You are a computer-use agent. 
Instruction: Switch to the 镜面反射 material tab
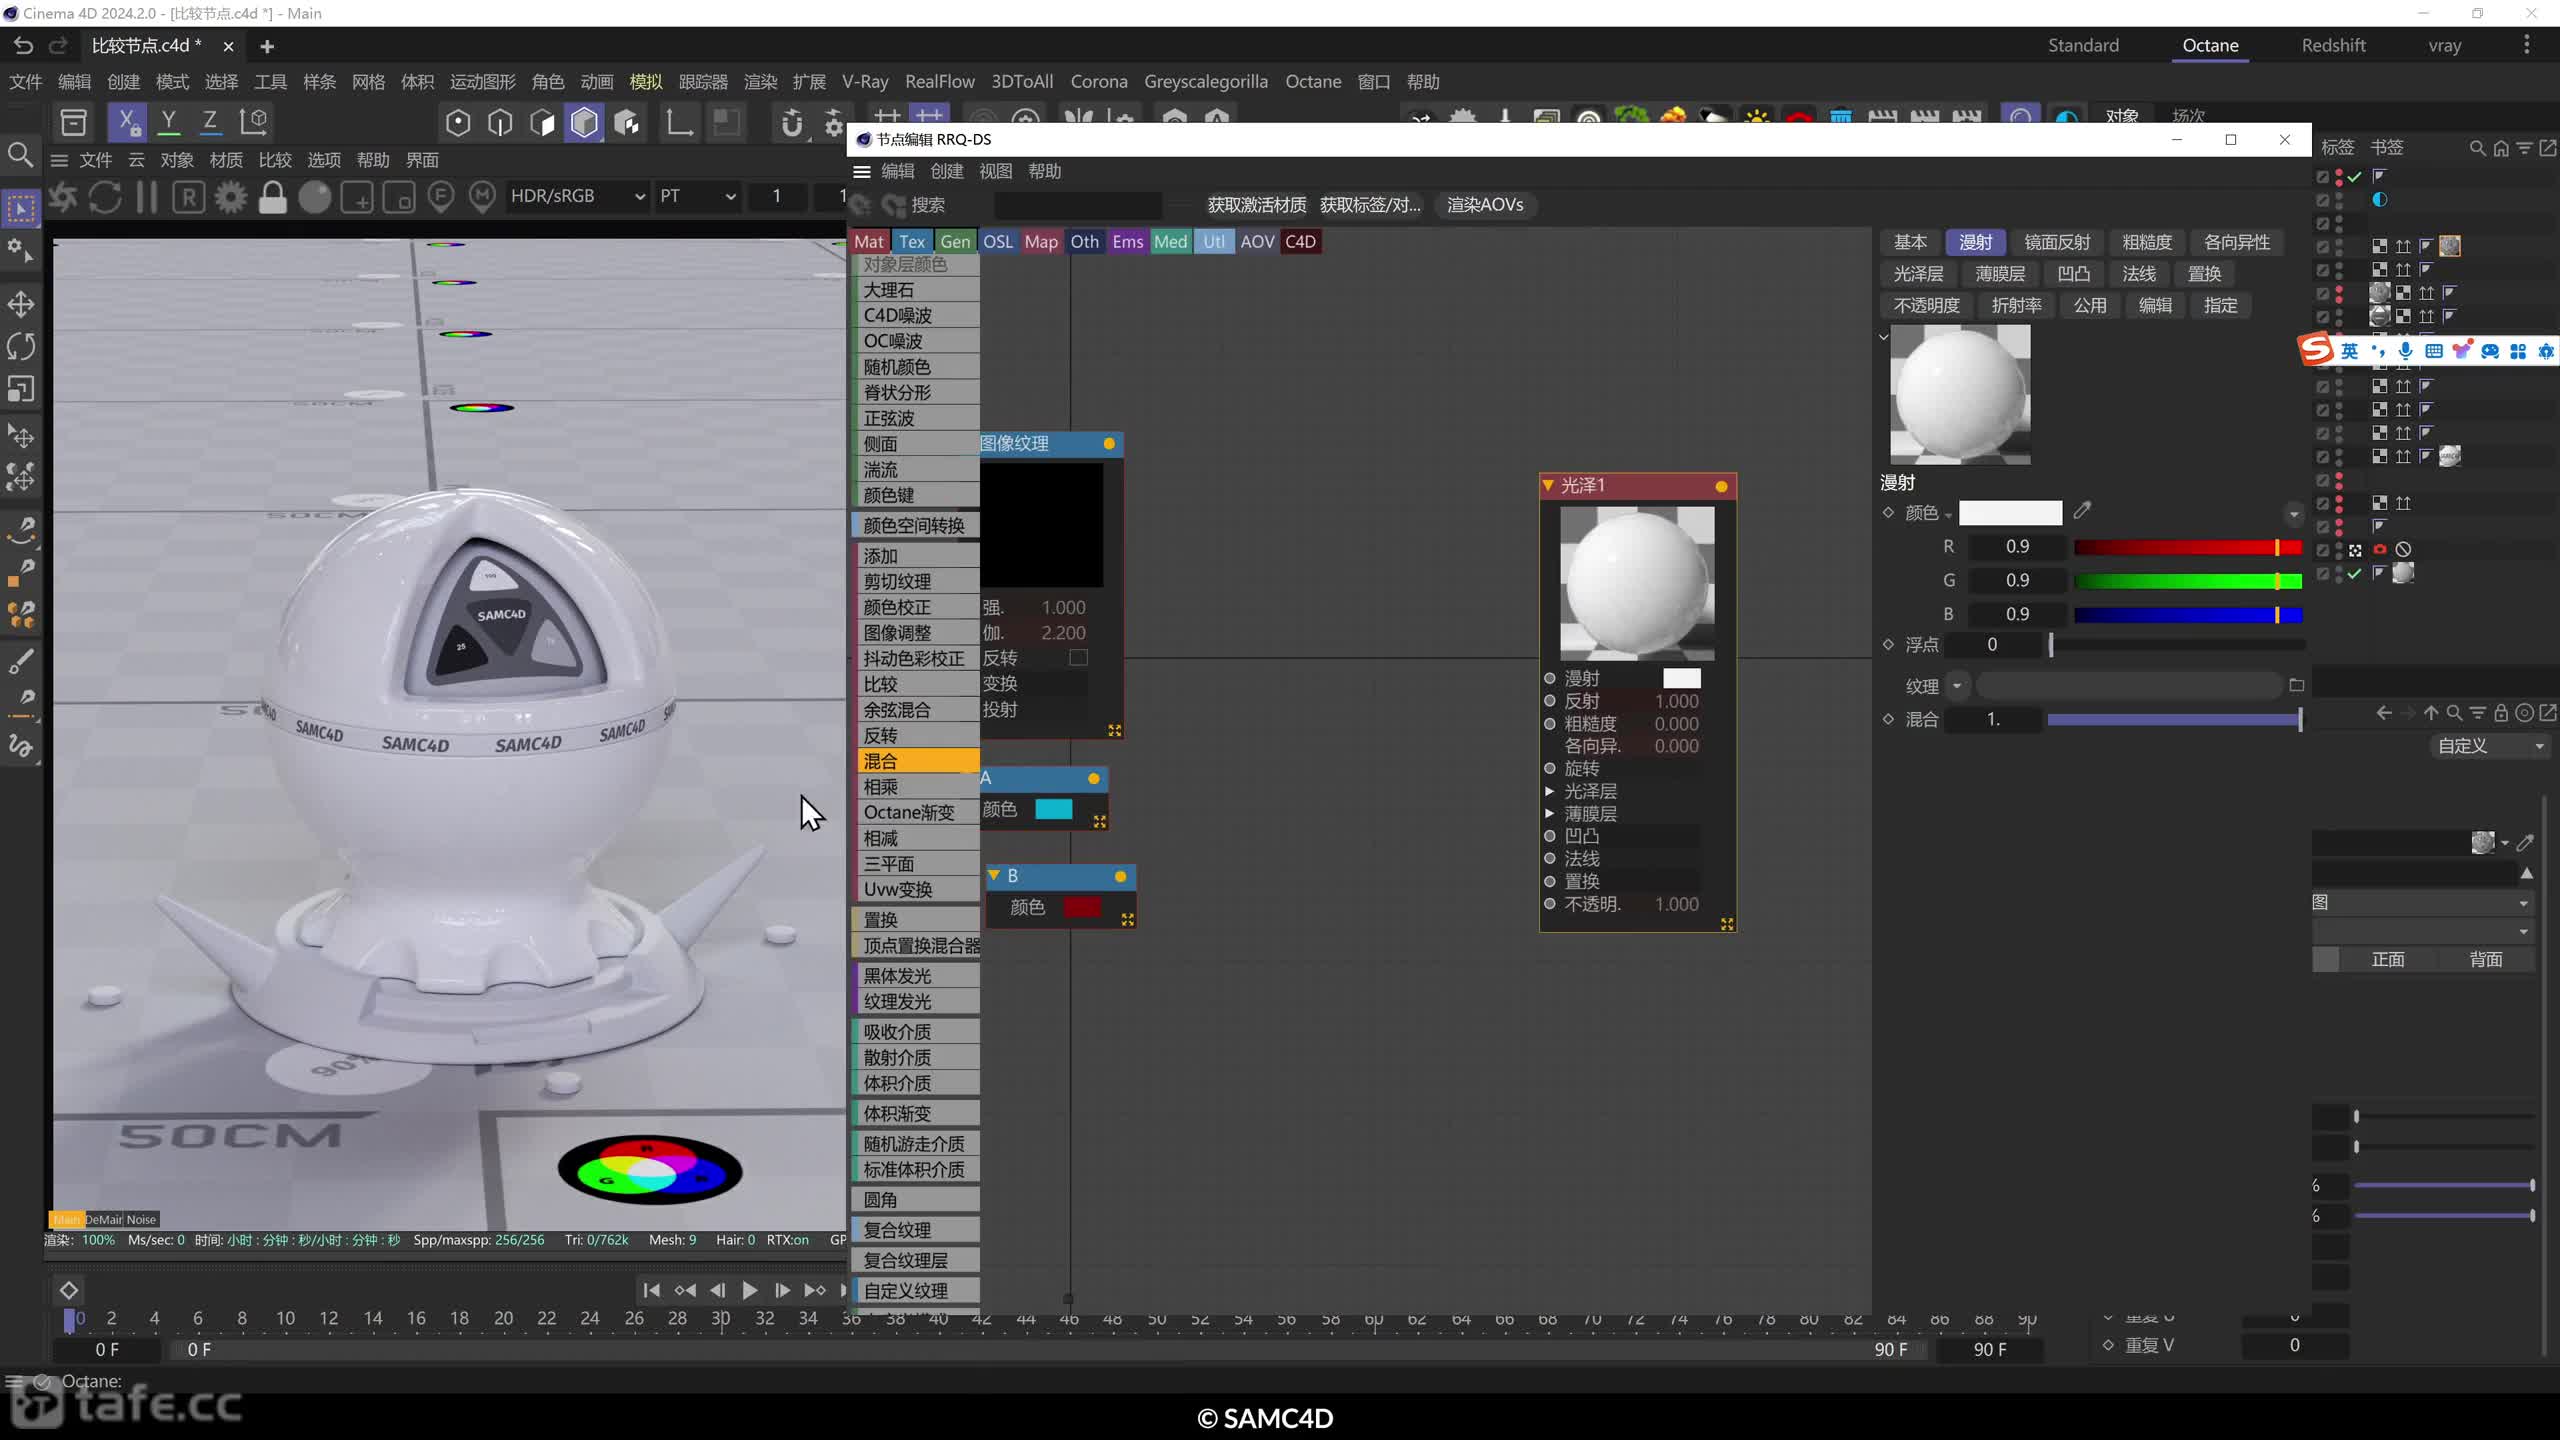pyautogui.click(x=2057, y=242)
